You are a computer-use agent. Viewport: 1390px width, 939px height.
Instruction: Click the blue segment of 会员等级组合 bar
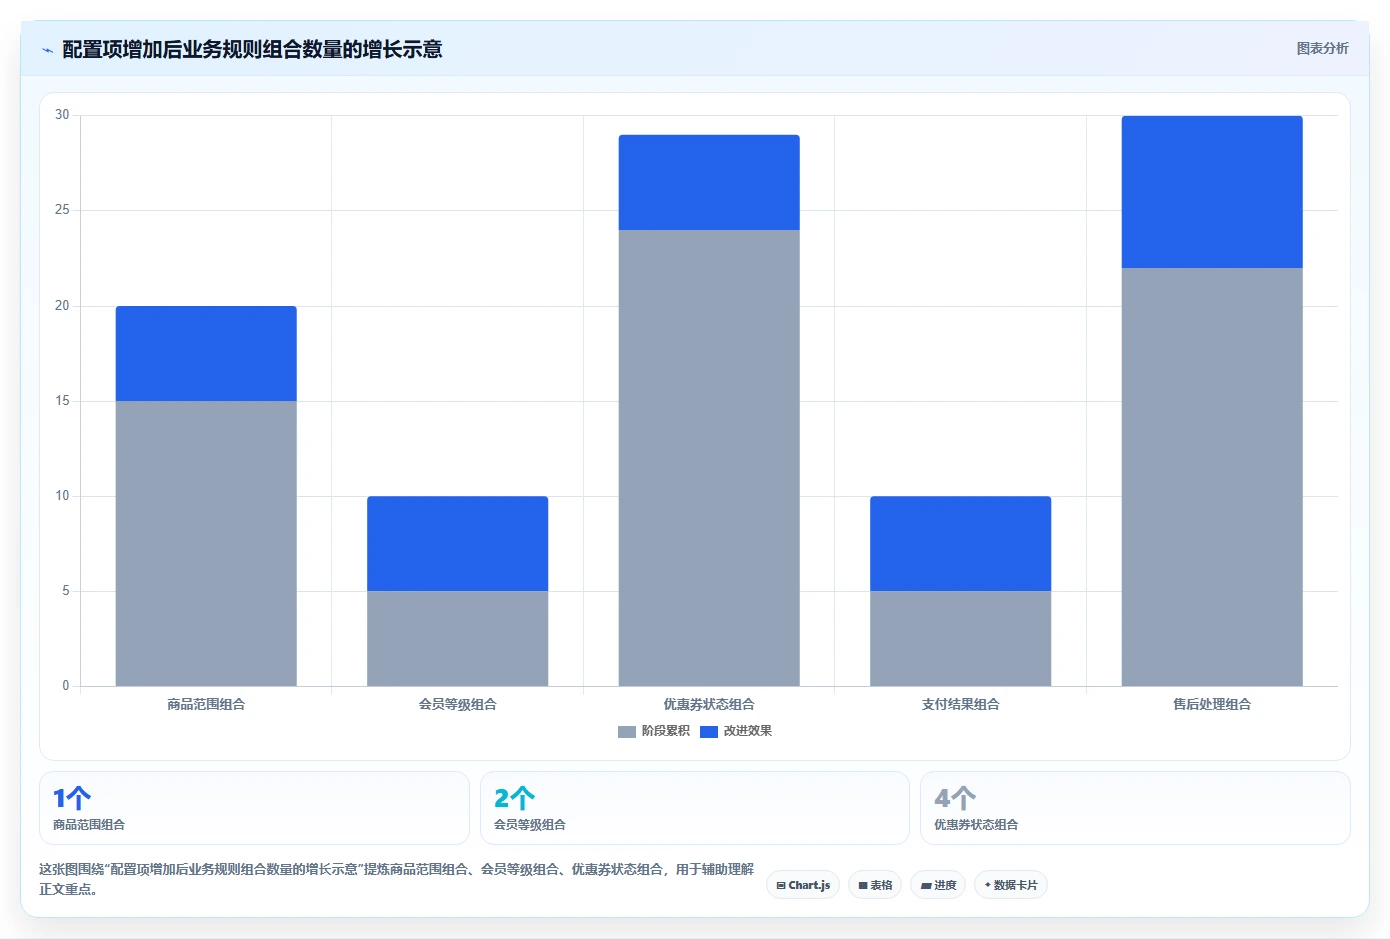click(x=458, y=544)
